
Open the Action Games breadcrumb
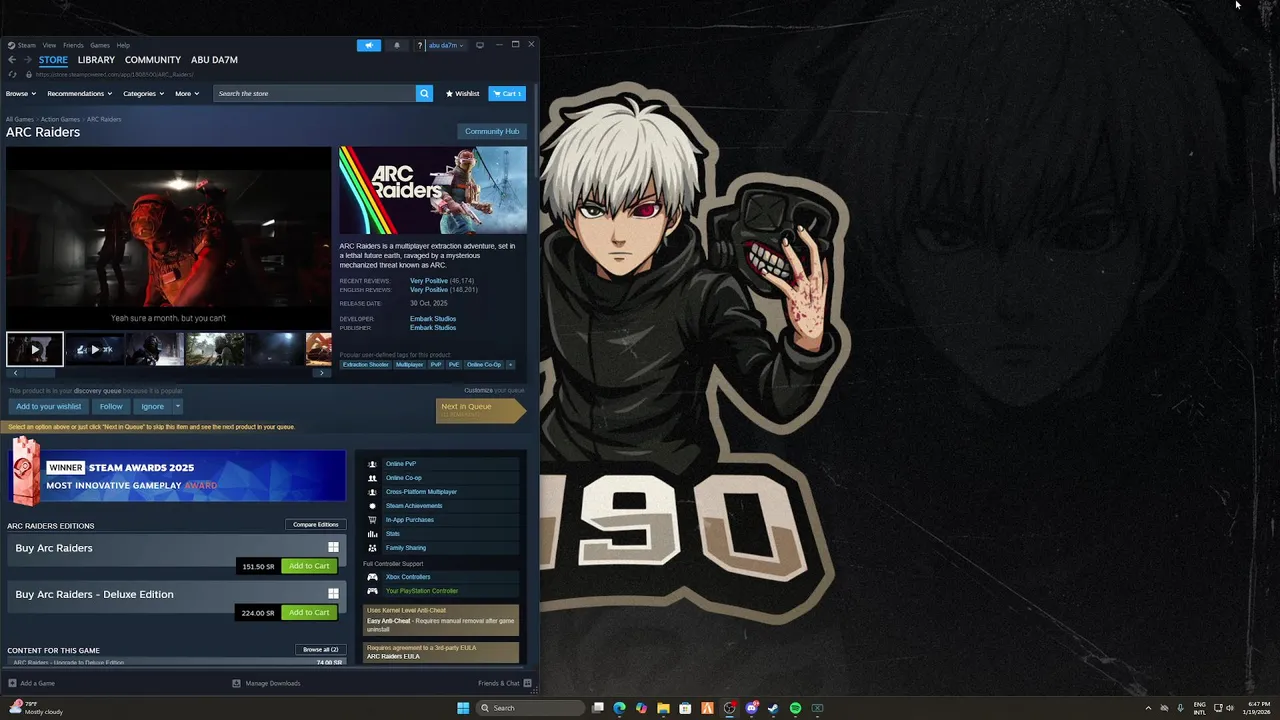[60, 119]
